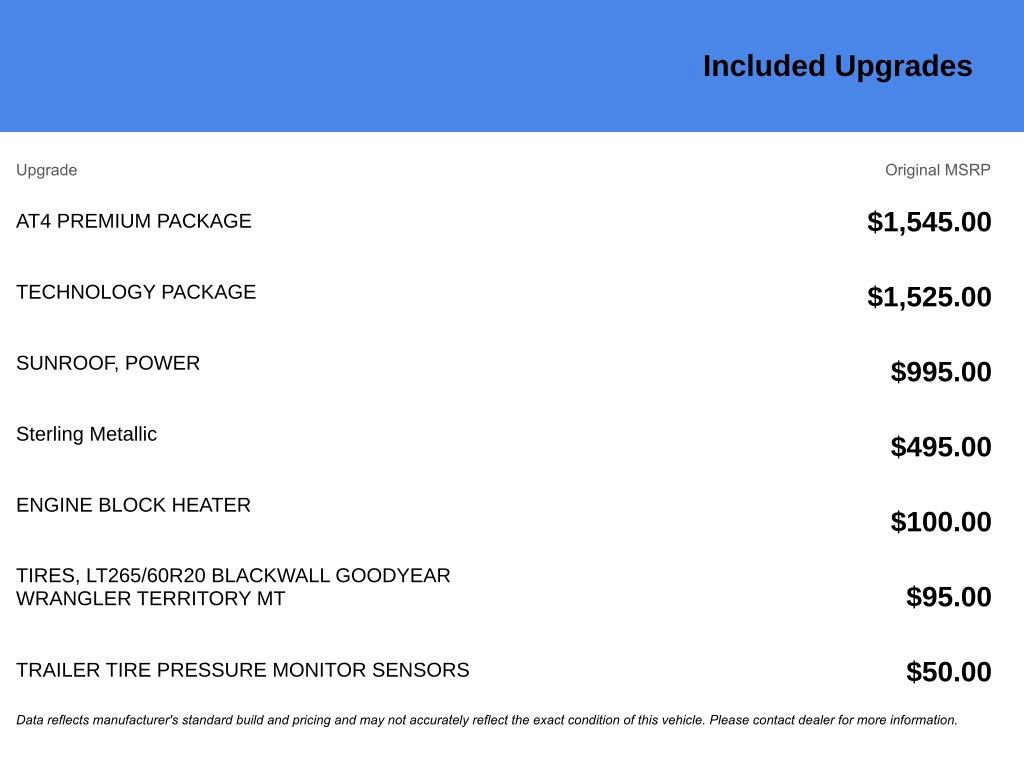The image size is (1024, 768).
Task: Select the SUNROOF, POWER upgrade
Action: coord(108,363)
